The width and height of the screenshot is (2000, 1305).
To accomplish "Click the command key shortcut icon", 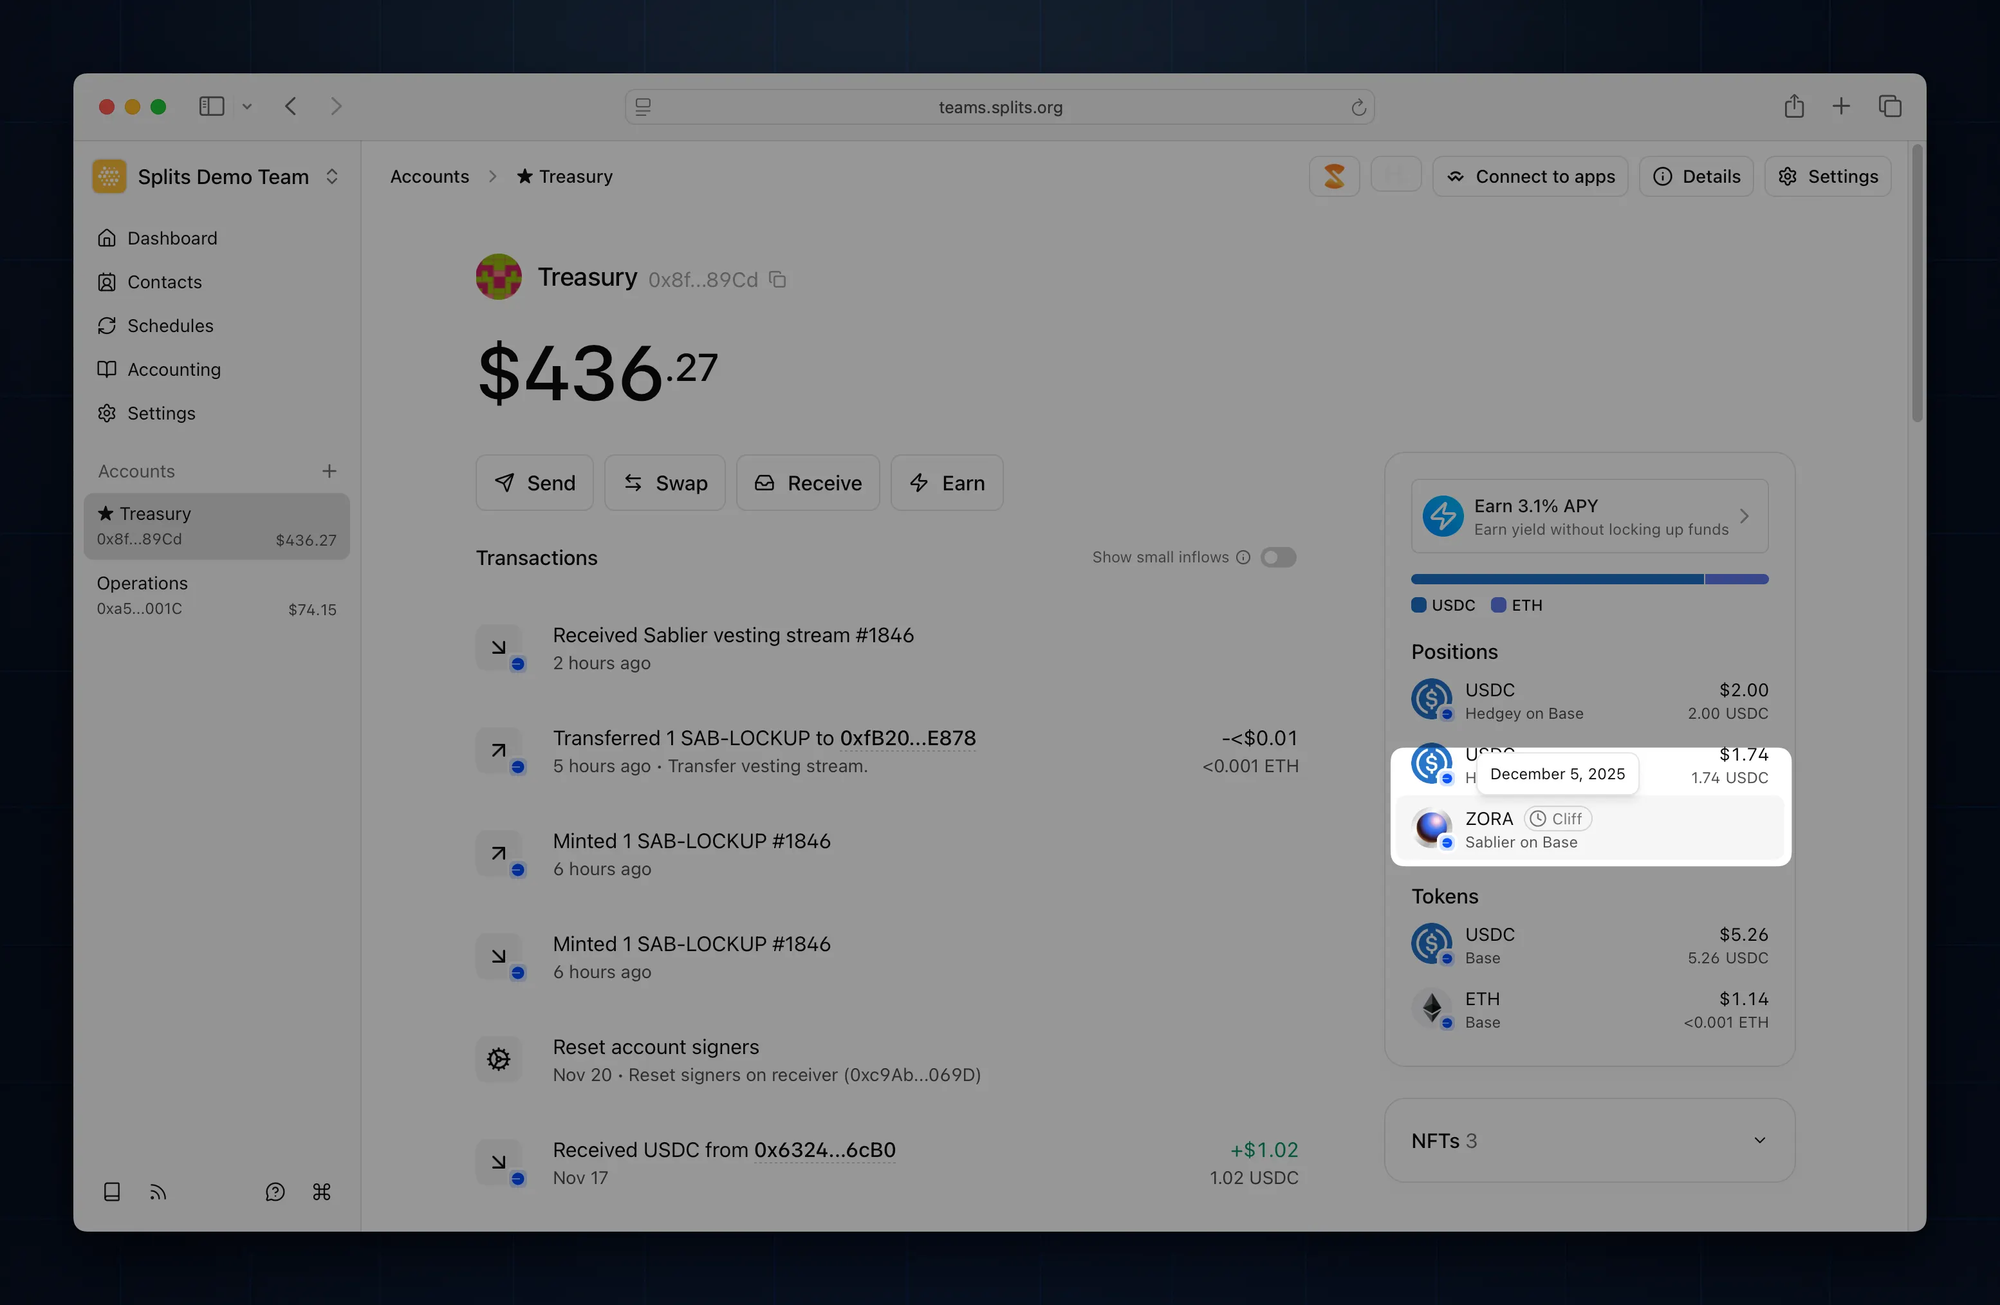I will [321, 1191].
